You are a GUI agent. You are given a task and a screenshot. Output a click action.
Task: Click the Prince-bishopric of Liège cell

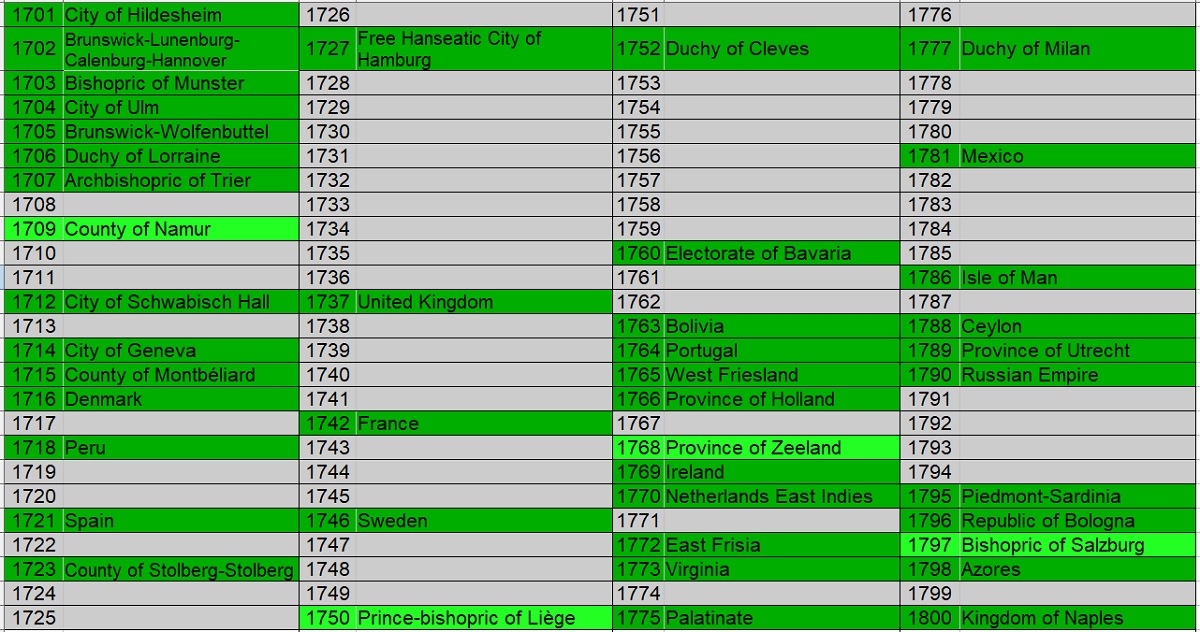pos(483,618)
